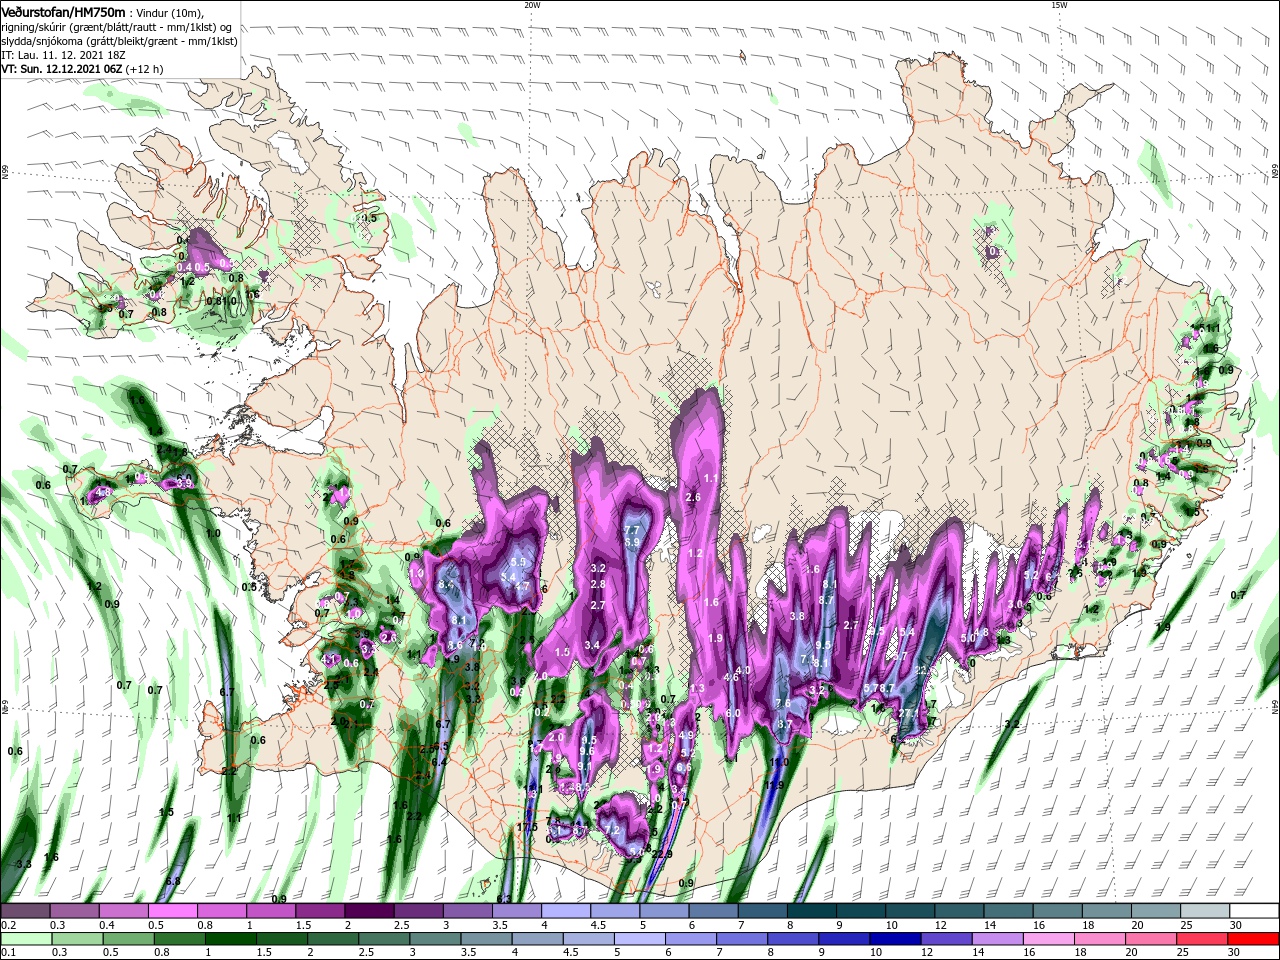This screenshot has width=1280, height=960.
Task: Click the 2.5 label in top legend row
Action: click(402, 925)
